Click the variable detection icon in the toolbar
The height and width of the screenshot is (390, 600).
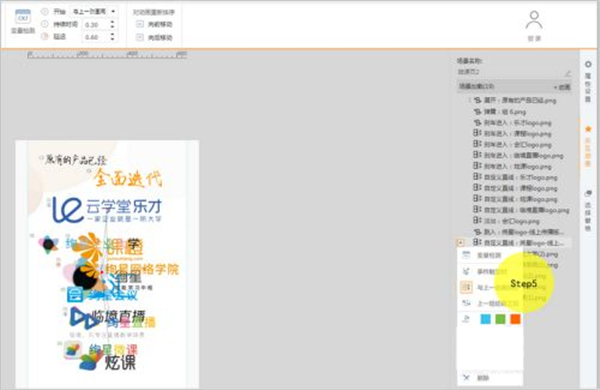[23, 17]
